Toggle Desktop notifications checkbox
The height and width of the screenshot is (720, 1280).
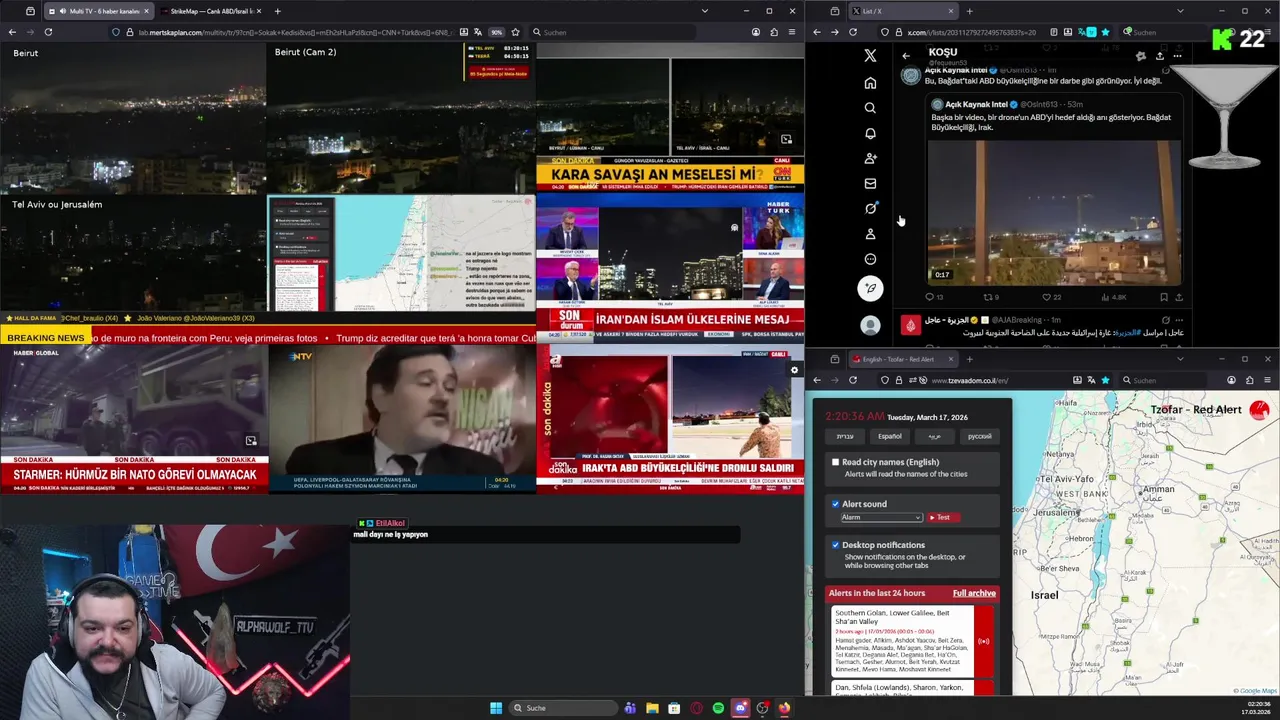click(x=836, y=545)
